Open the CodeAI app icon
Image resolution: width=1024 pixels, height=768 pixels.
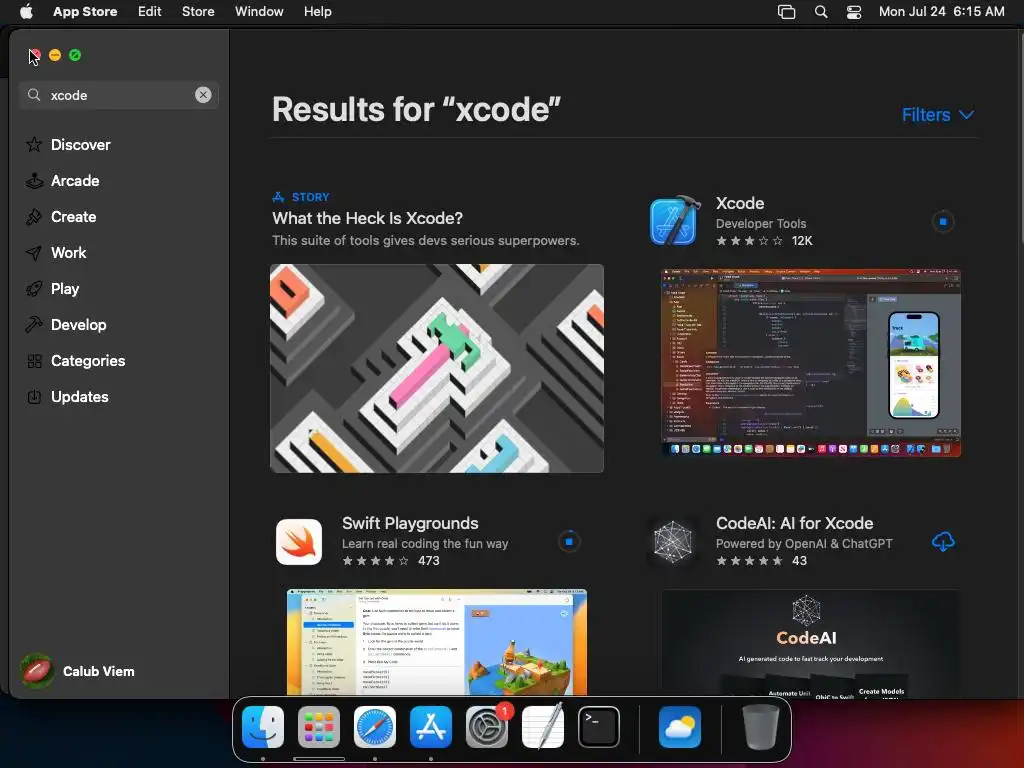coord(673,542)
